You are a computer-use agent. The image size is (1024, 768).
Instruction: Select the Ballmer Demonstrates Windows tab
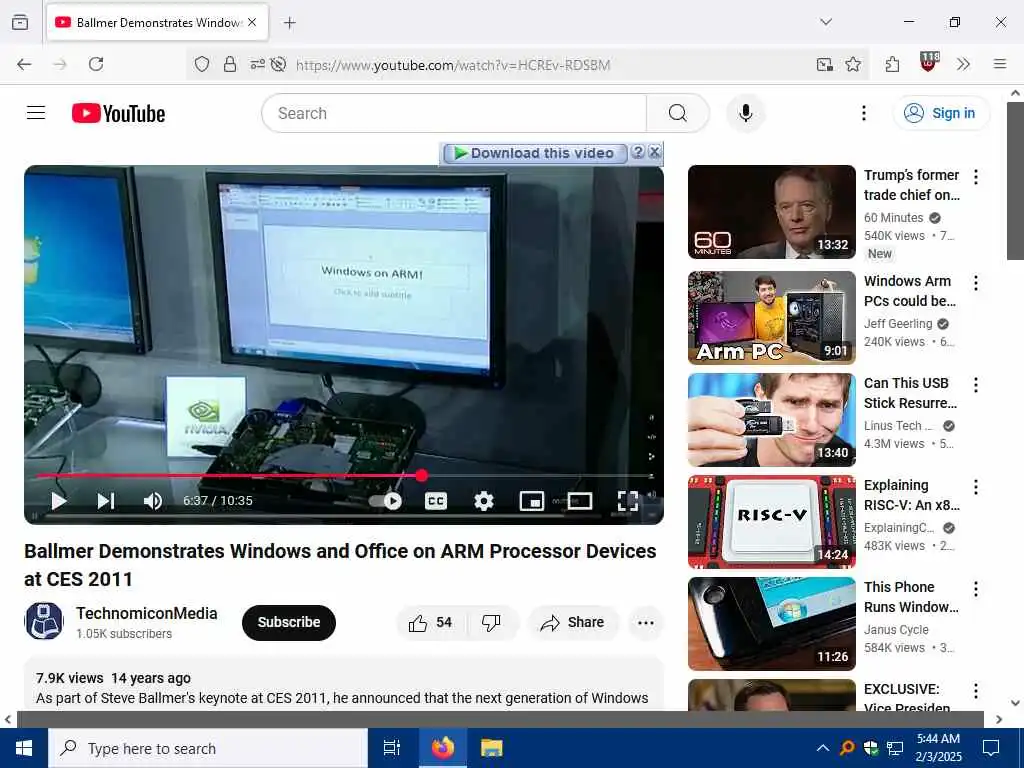pyautogui.click(x=157, y=22)
